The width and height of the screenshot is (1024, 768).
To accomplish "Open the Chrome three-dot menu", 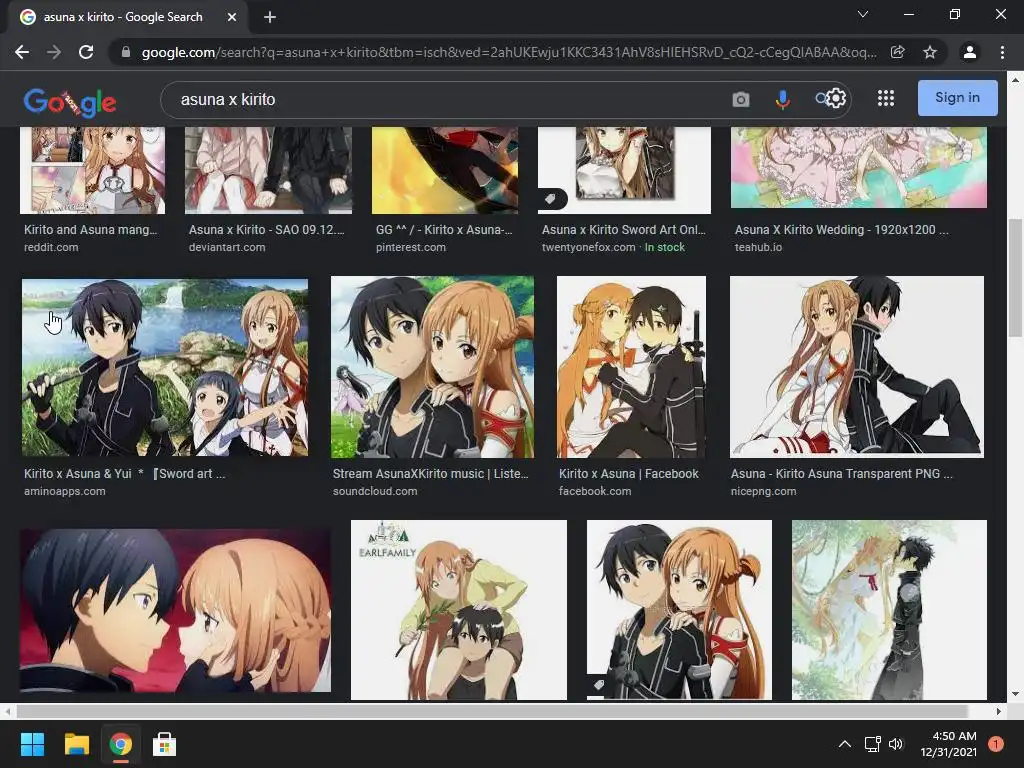I will pyautogui.click(x=1002, y=52).
